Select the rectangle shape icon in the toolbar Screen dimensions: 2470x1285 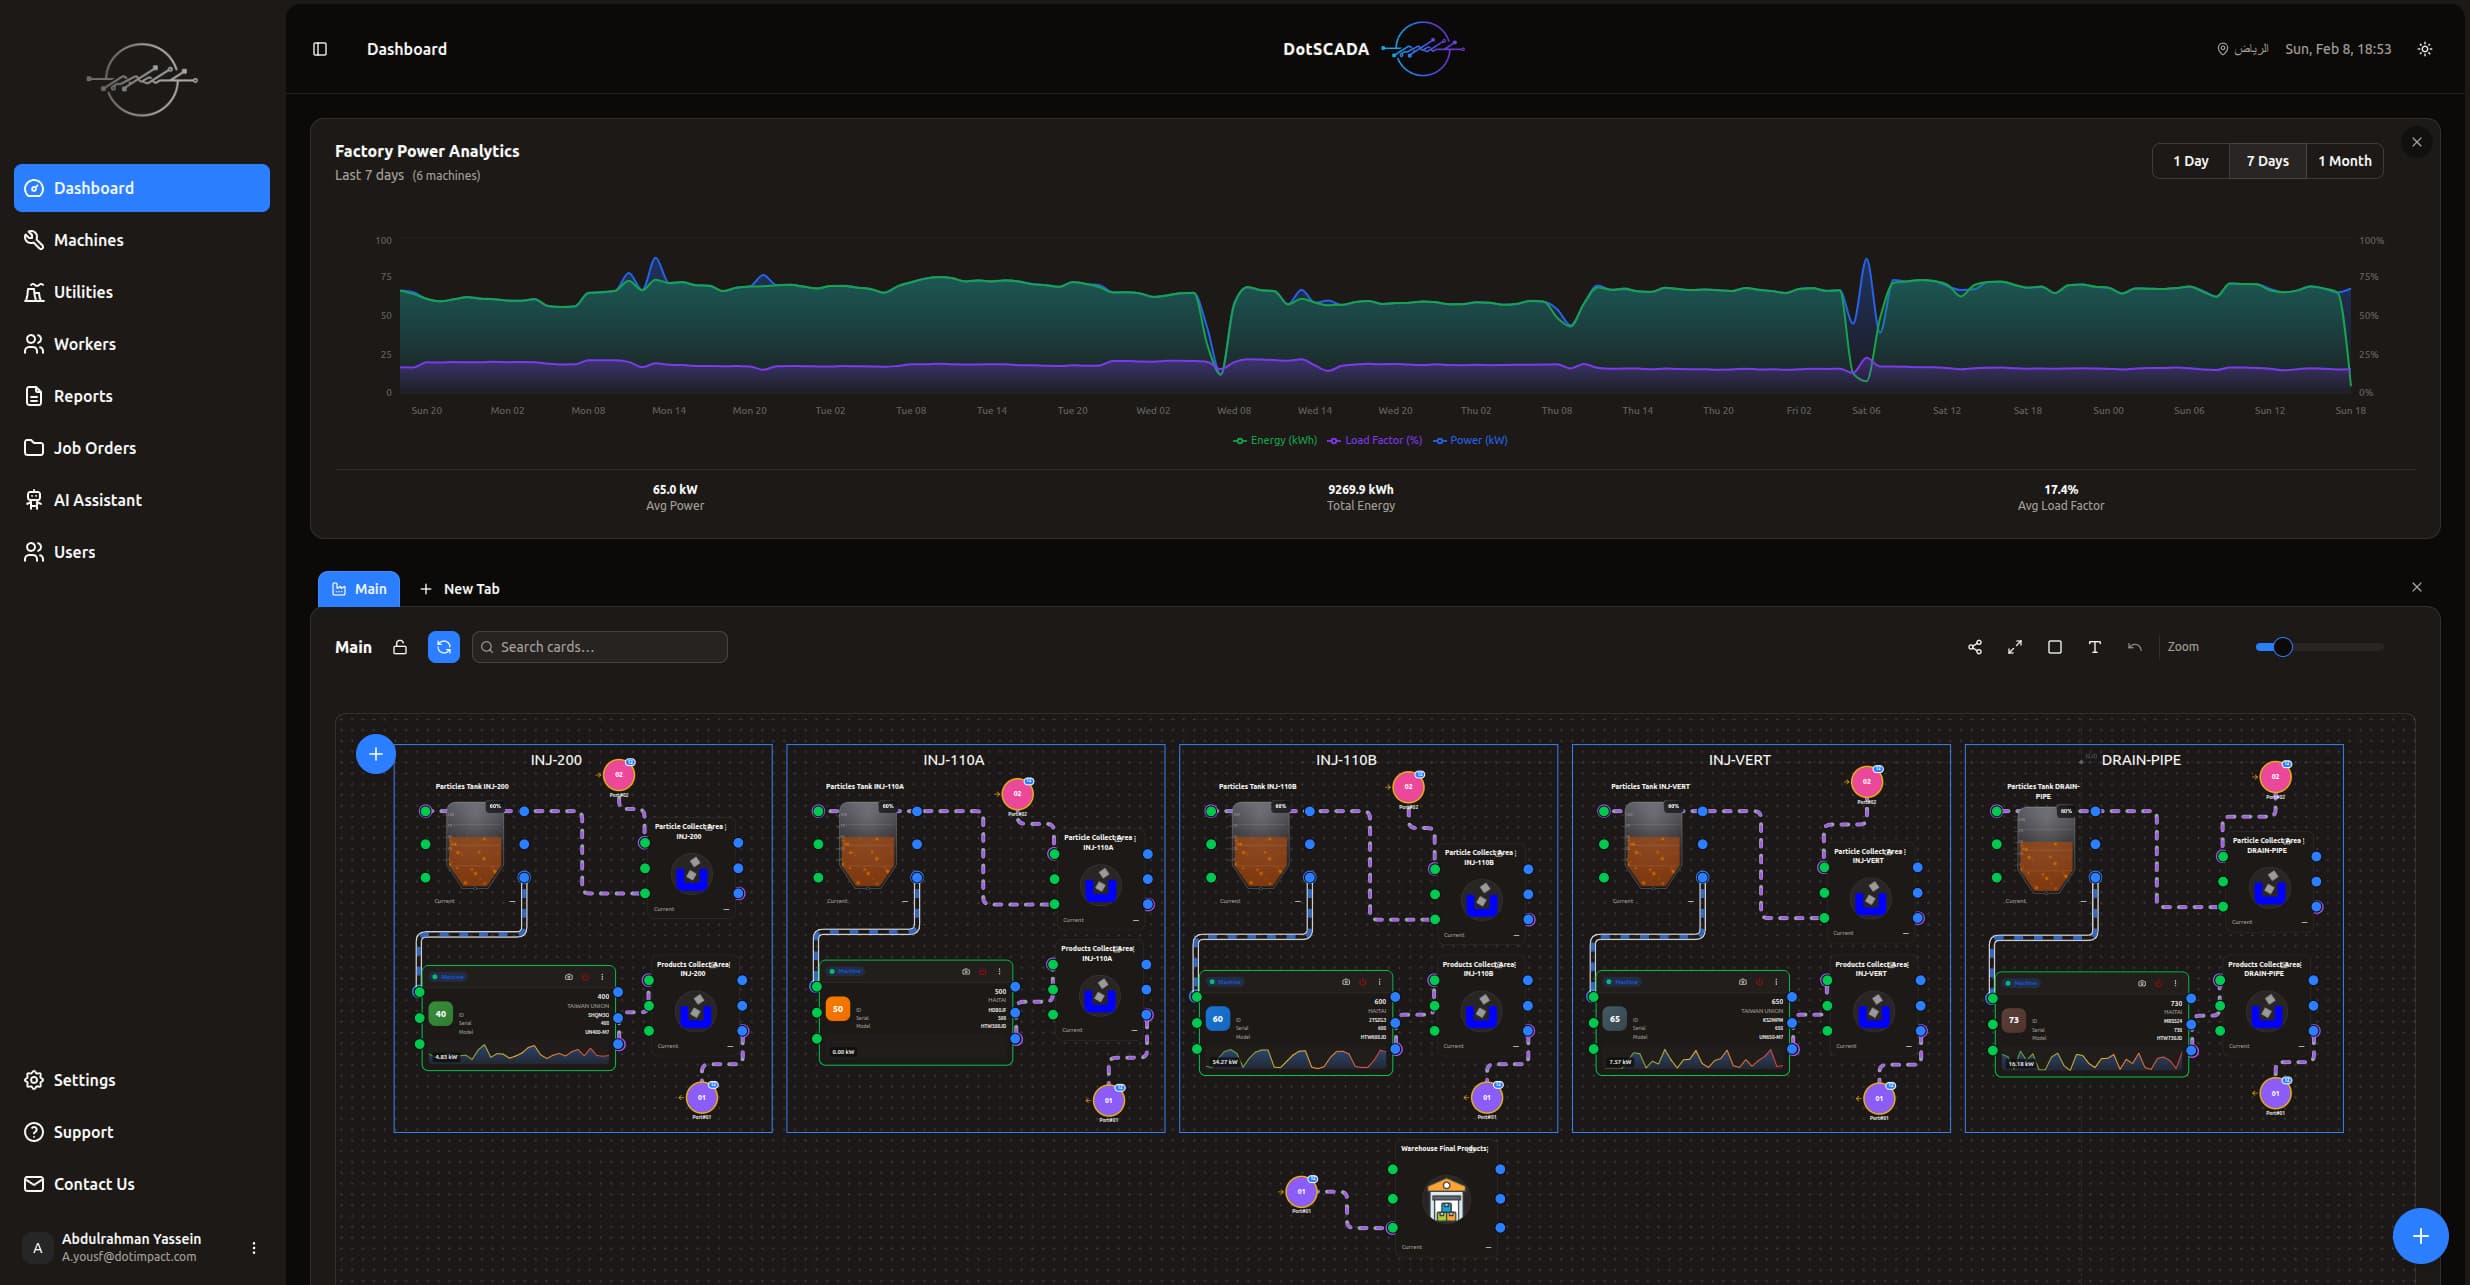coord(2055,647)
